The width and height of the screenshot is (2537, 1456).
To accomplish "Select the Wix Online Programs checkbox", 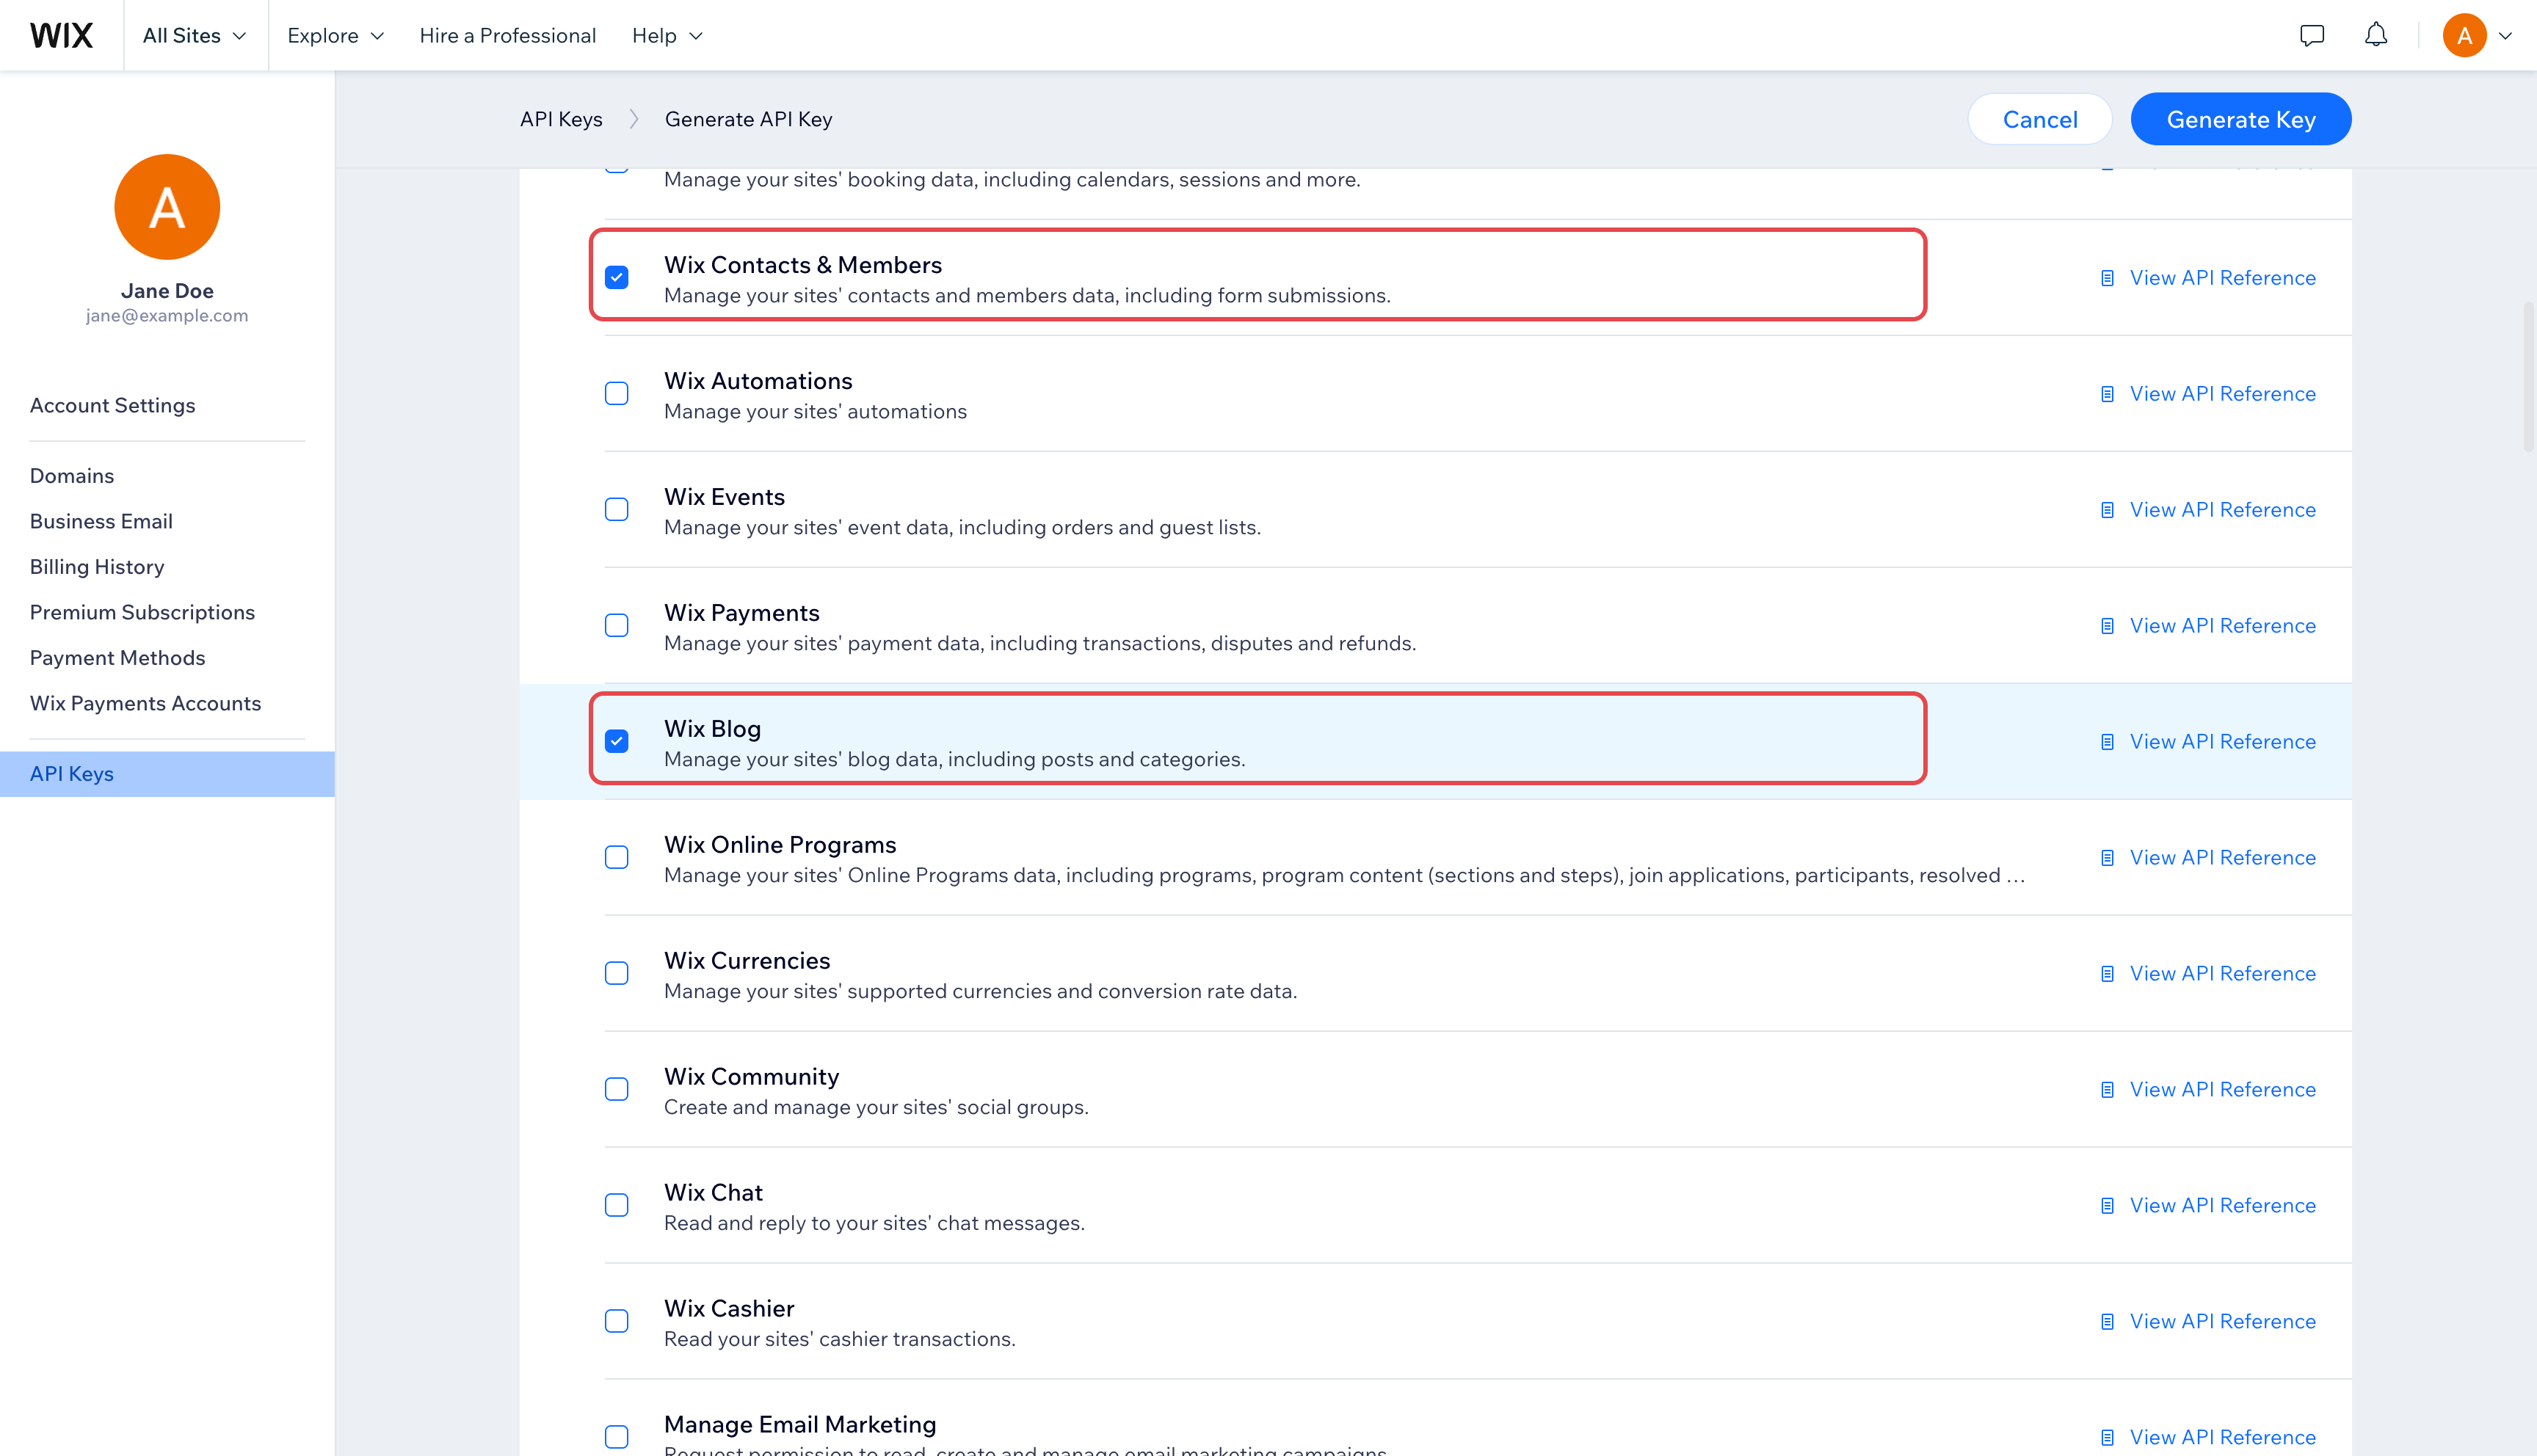I will coord(617,858).
